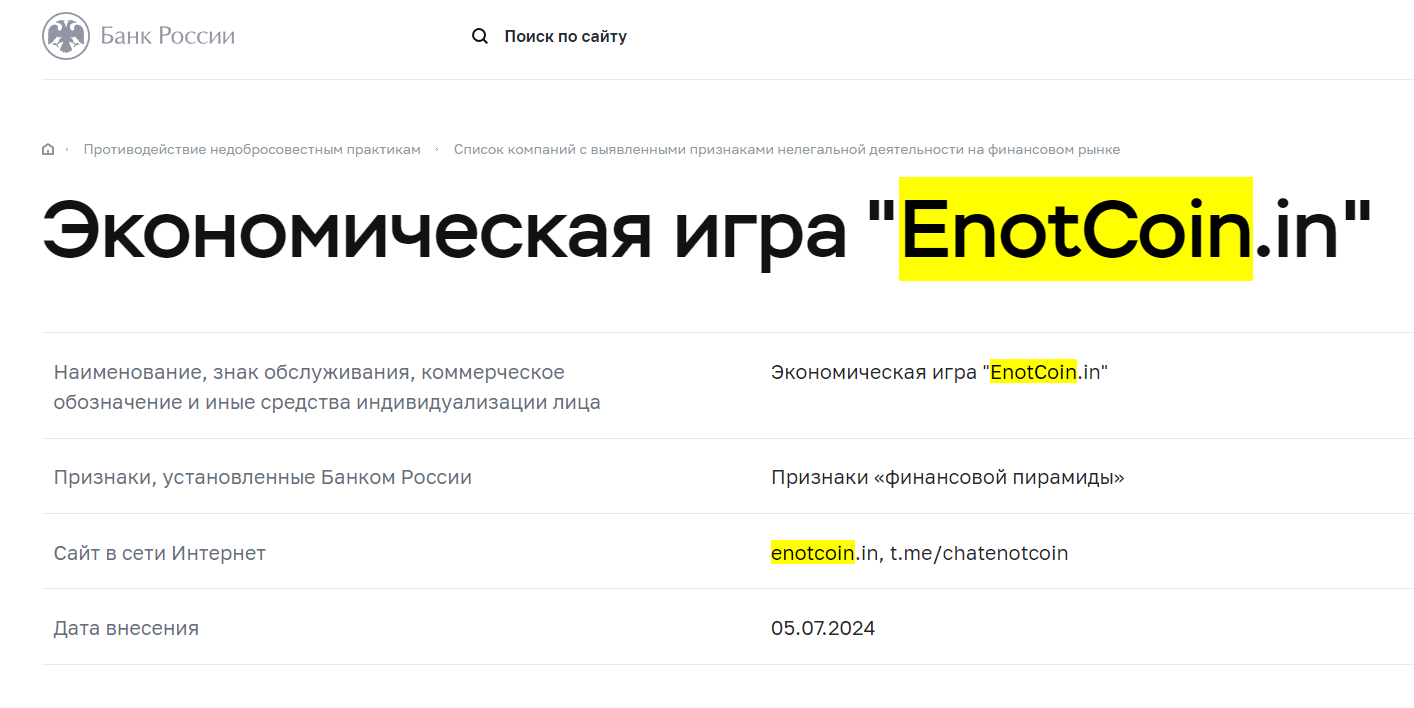
Task: Click the 't.me/chatenotcoin' address
Action: 979,553
